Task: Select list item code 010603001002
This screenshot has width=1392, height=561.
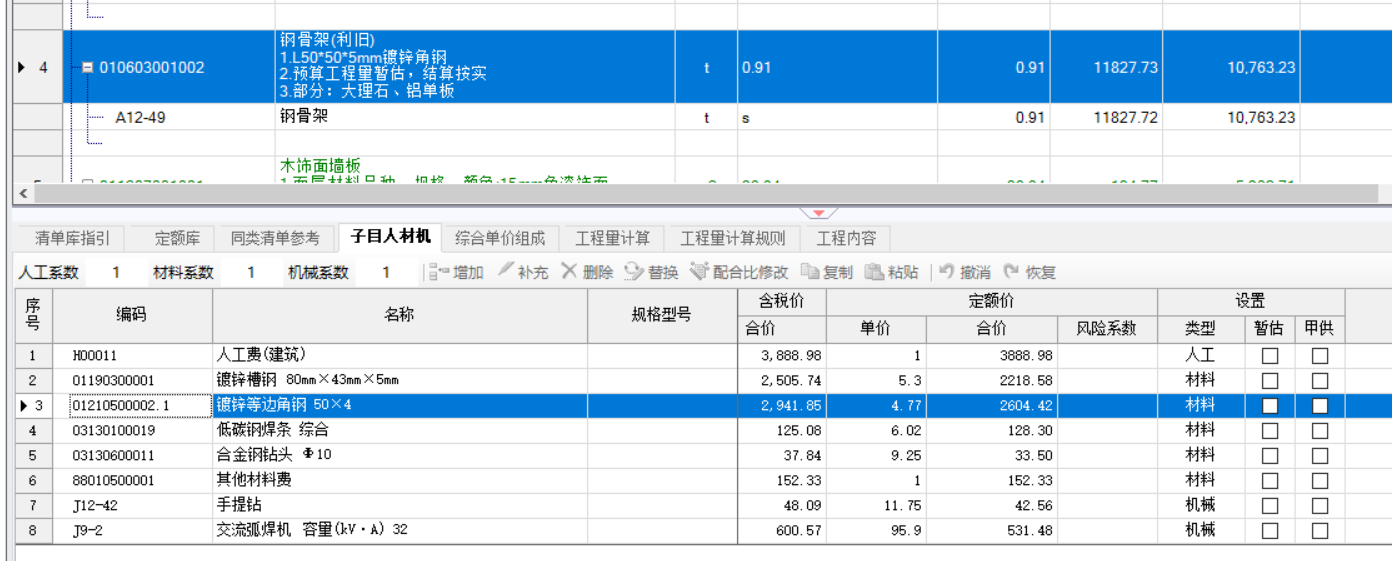Action: 152,68
